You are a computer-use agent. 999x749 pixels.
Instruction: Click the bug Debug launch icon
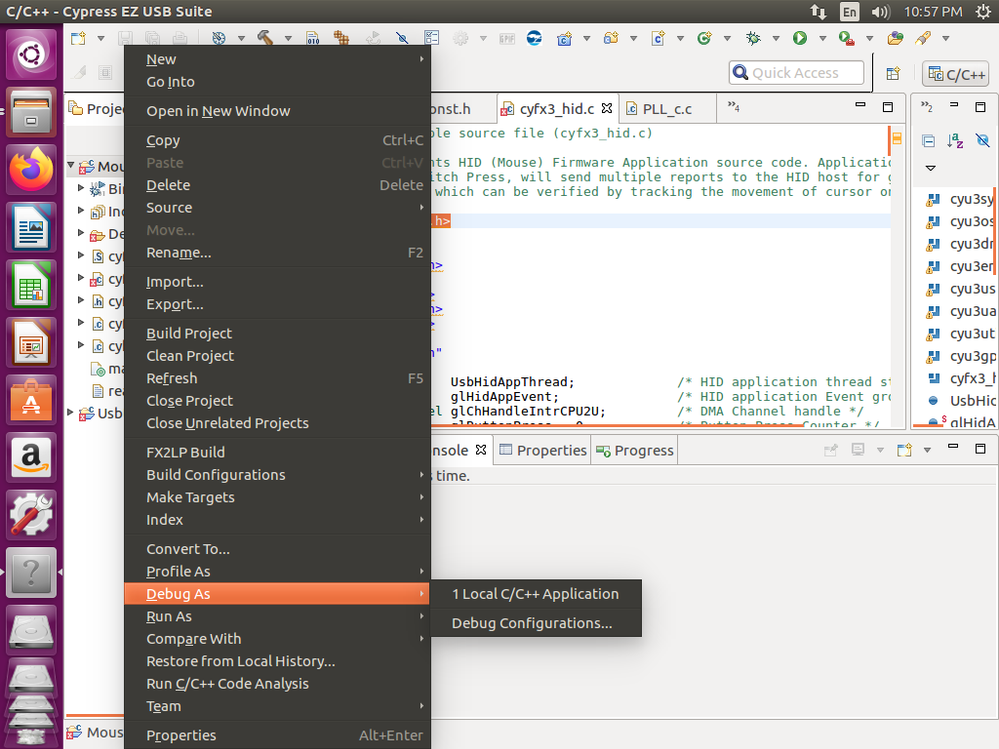coord(753,38)
